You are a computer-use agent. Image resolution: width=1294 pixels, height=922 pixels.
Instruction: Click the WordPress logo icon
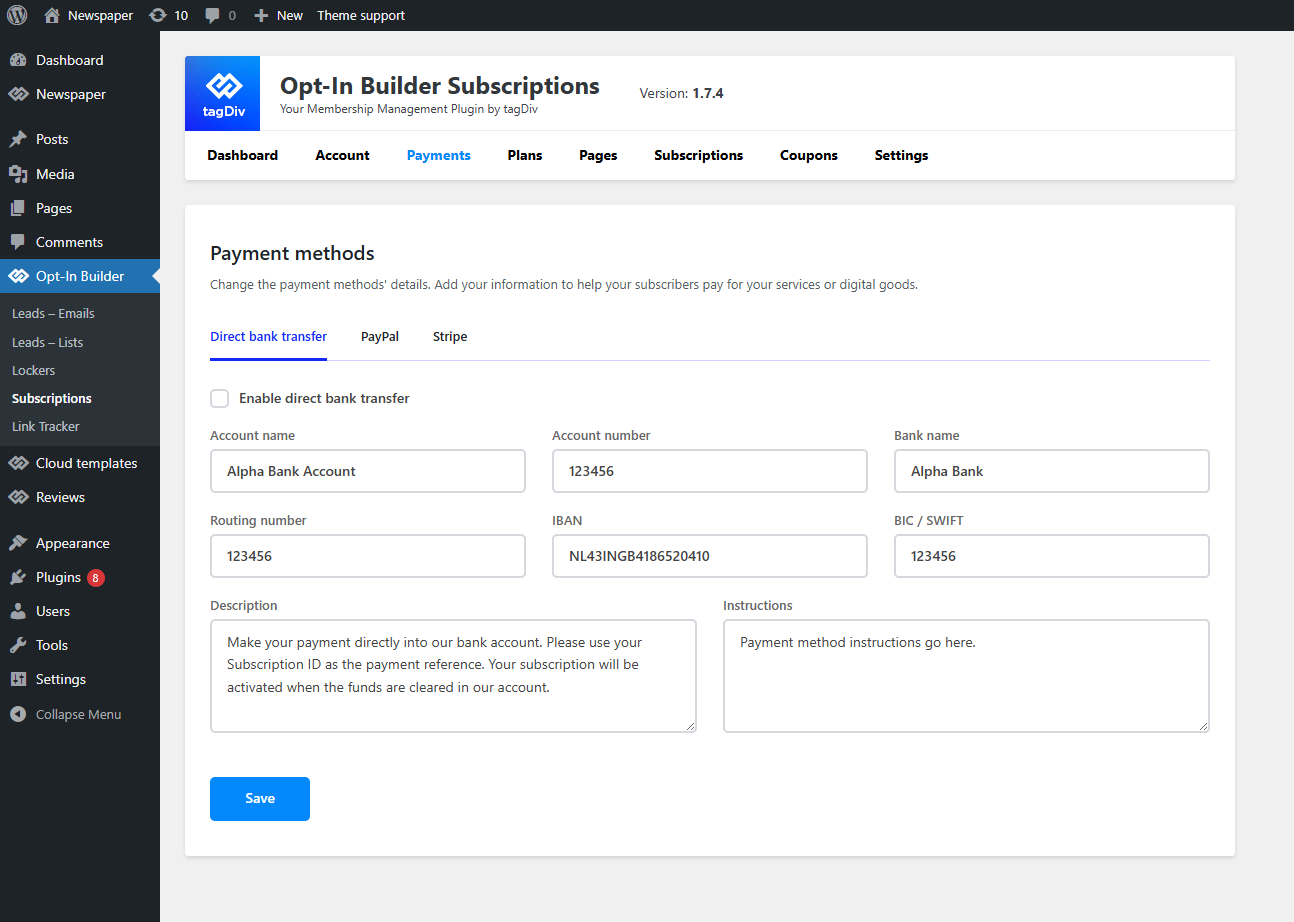17,15
